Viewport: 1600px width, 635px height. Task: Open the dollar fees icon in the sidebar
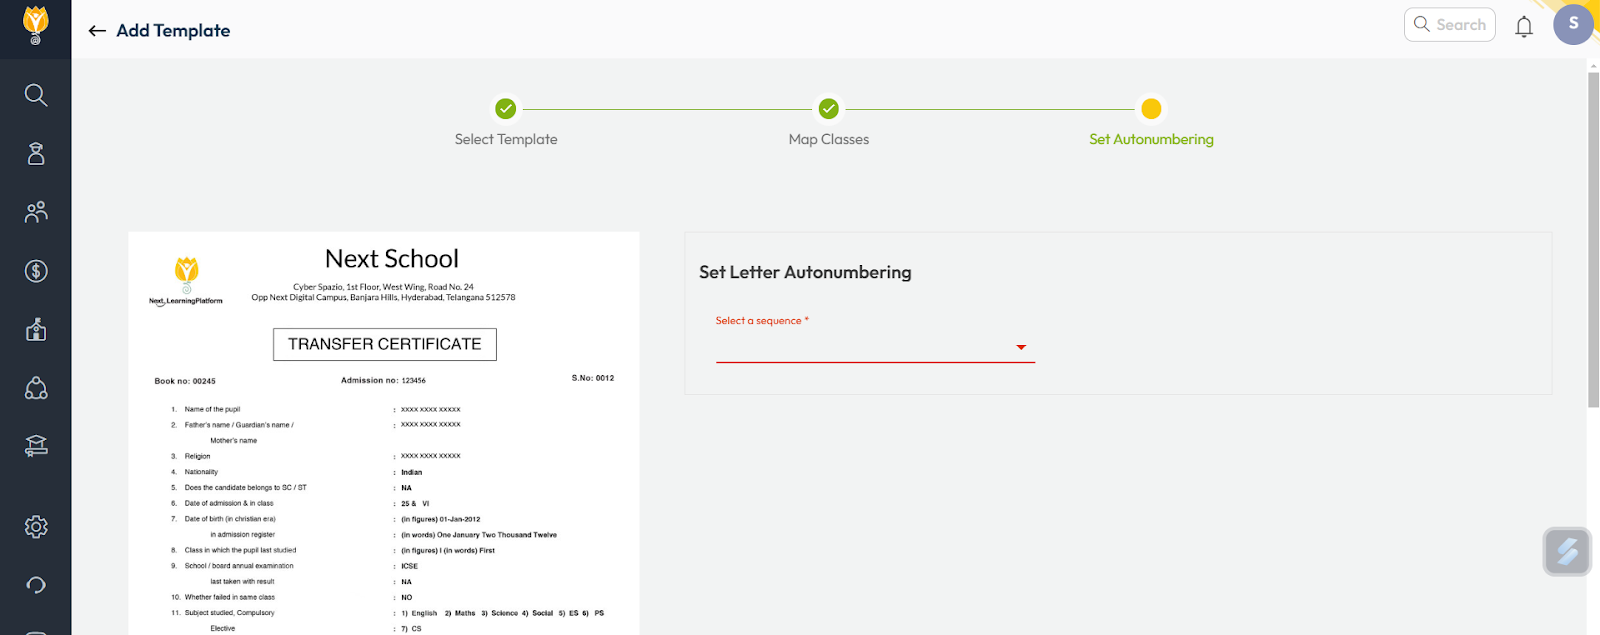[36, 271]
